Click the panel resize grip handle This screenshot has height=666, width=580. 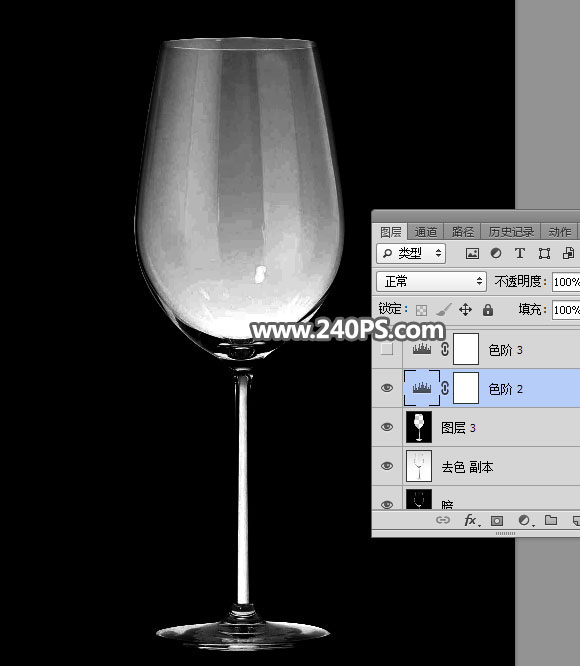point(505,533)
